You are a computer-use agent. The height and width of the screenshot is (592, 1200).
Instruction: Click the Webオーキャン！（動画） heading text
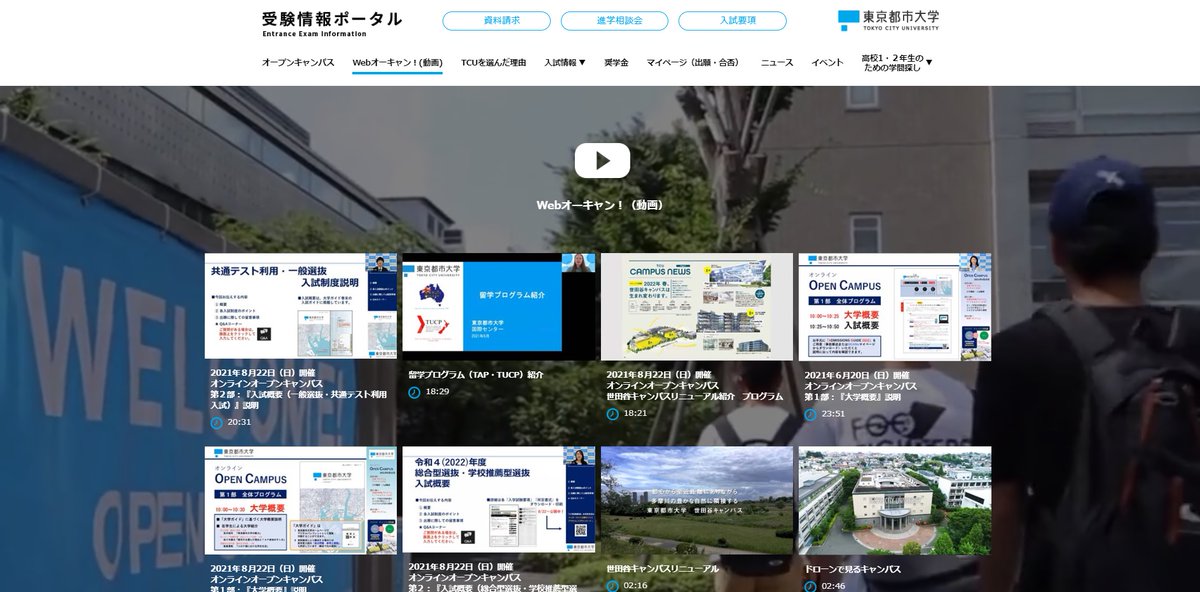pos(600,205)
